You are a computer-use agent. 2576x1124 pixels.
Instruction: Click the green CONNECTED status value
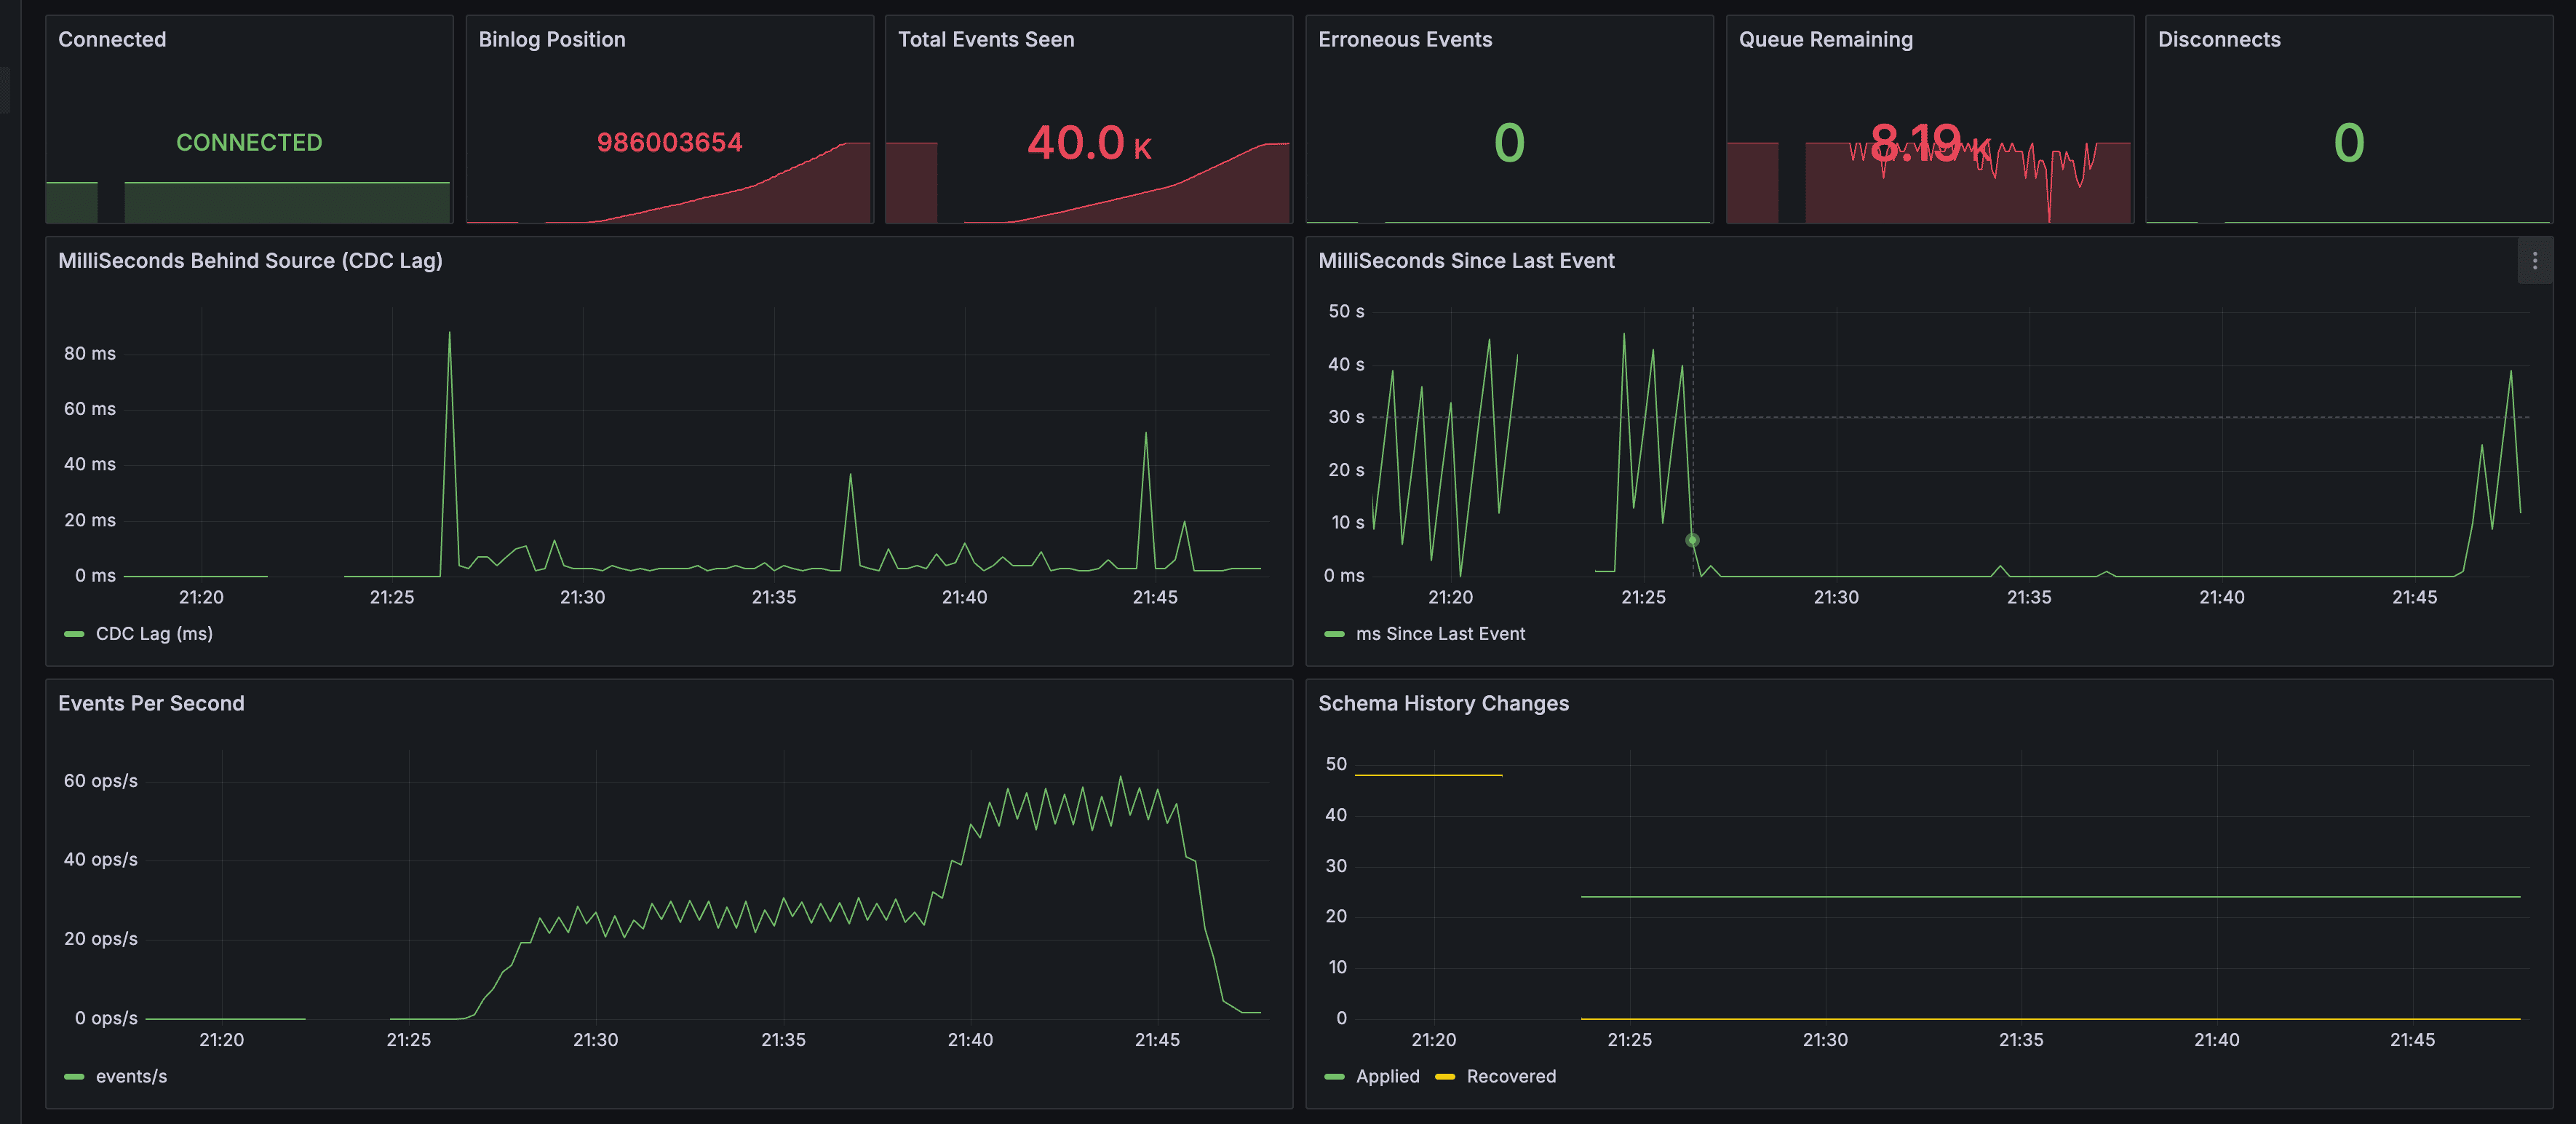(x=249, y=143)
